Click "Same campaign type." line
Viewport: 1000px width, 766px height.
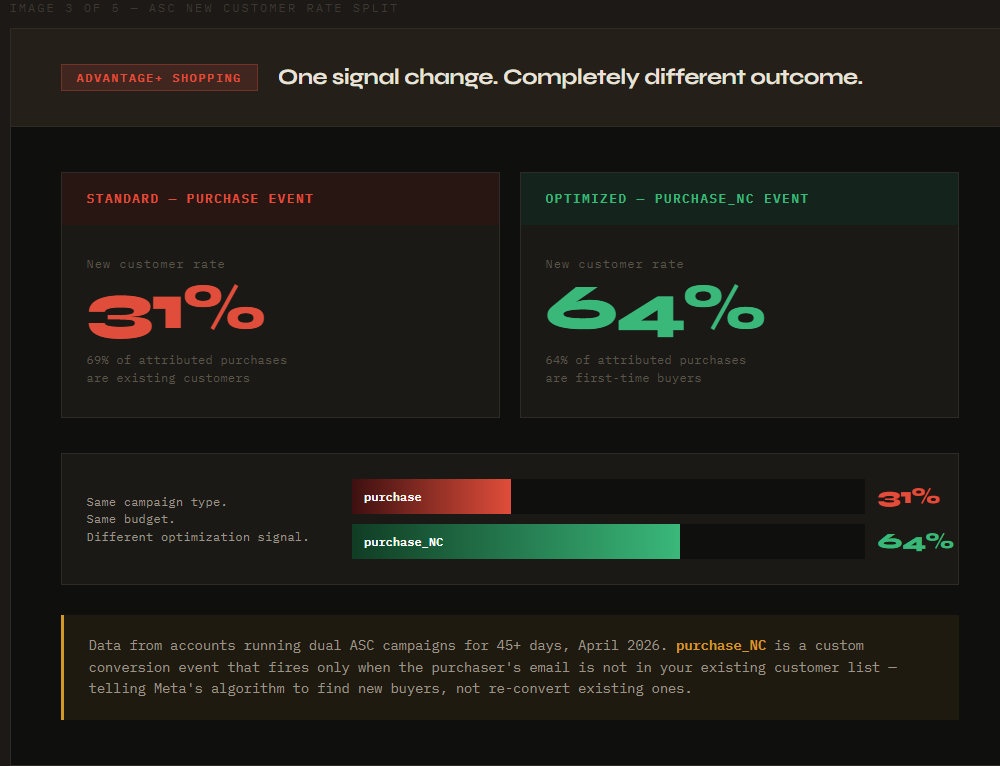pos(157,503)
